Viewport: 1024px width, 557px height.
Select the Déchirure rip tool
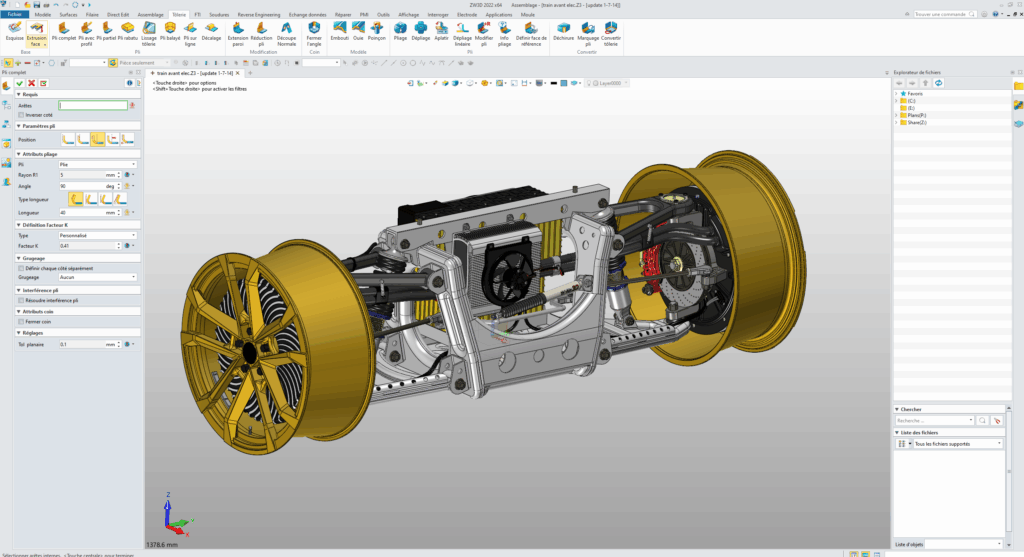tap(563, 32)
